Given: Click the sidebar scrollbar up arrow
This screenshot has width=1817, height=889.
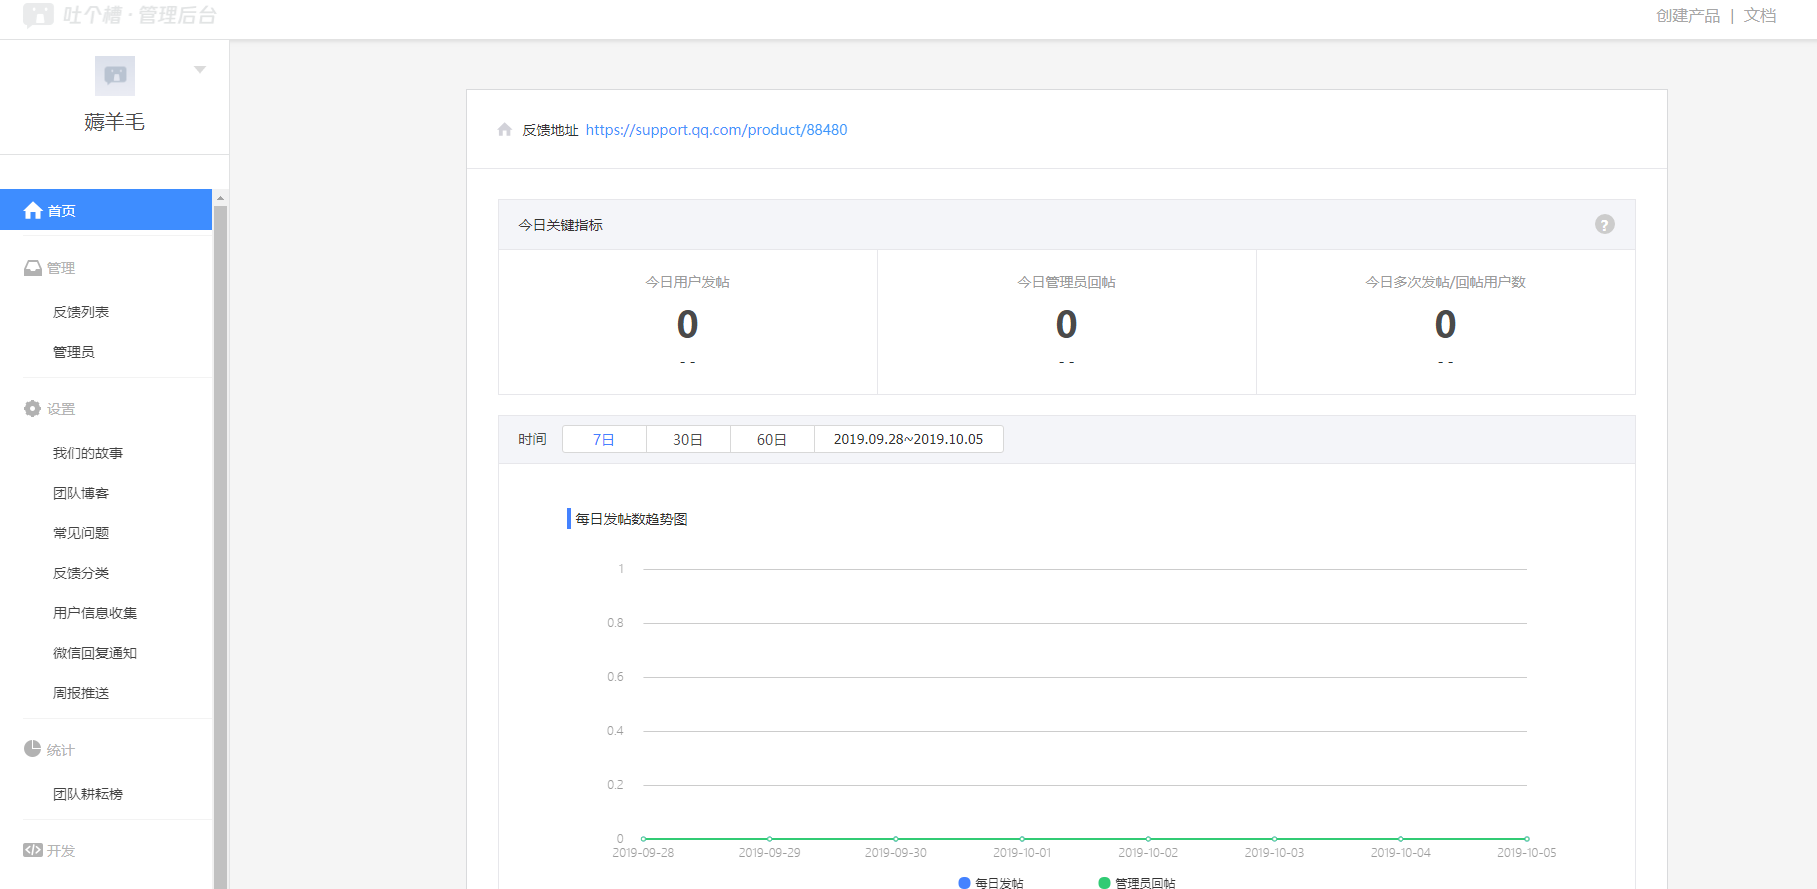Looking at the screenshot, I should tap(221, 198).
